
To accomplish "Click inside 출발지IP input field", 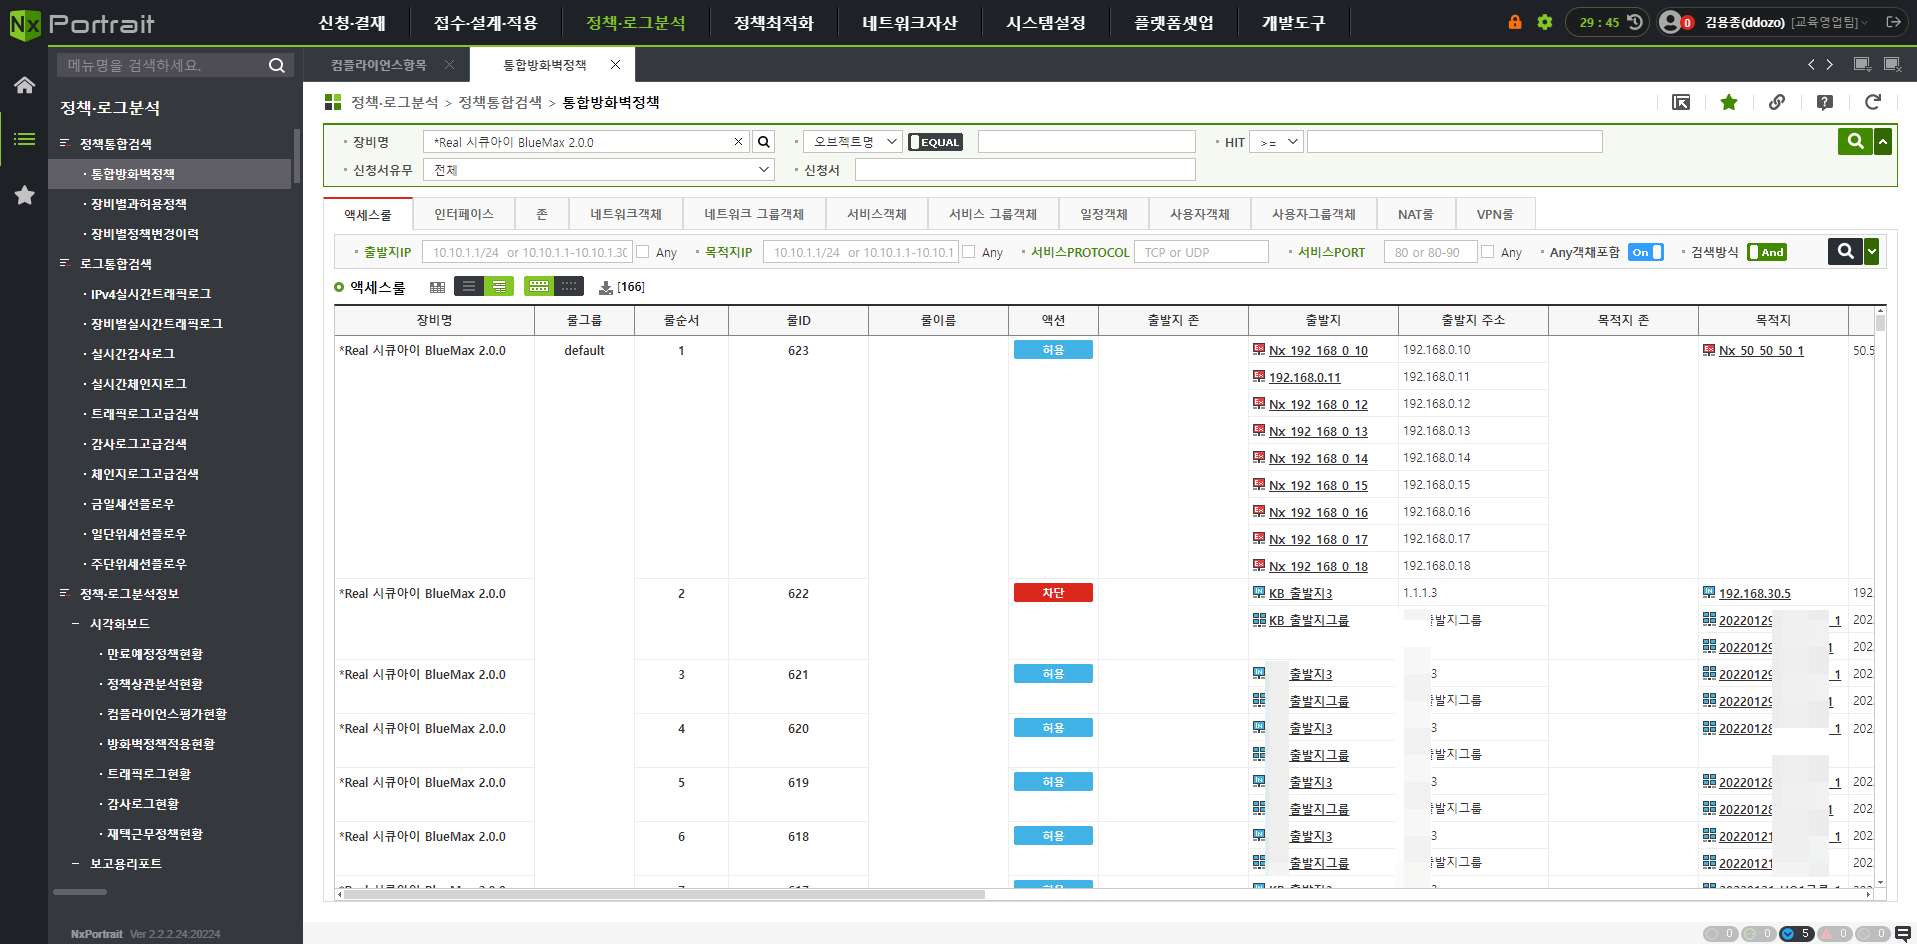I will coord(527,252).
